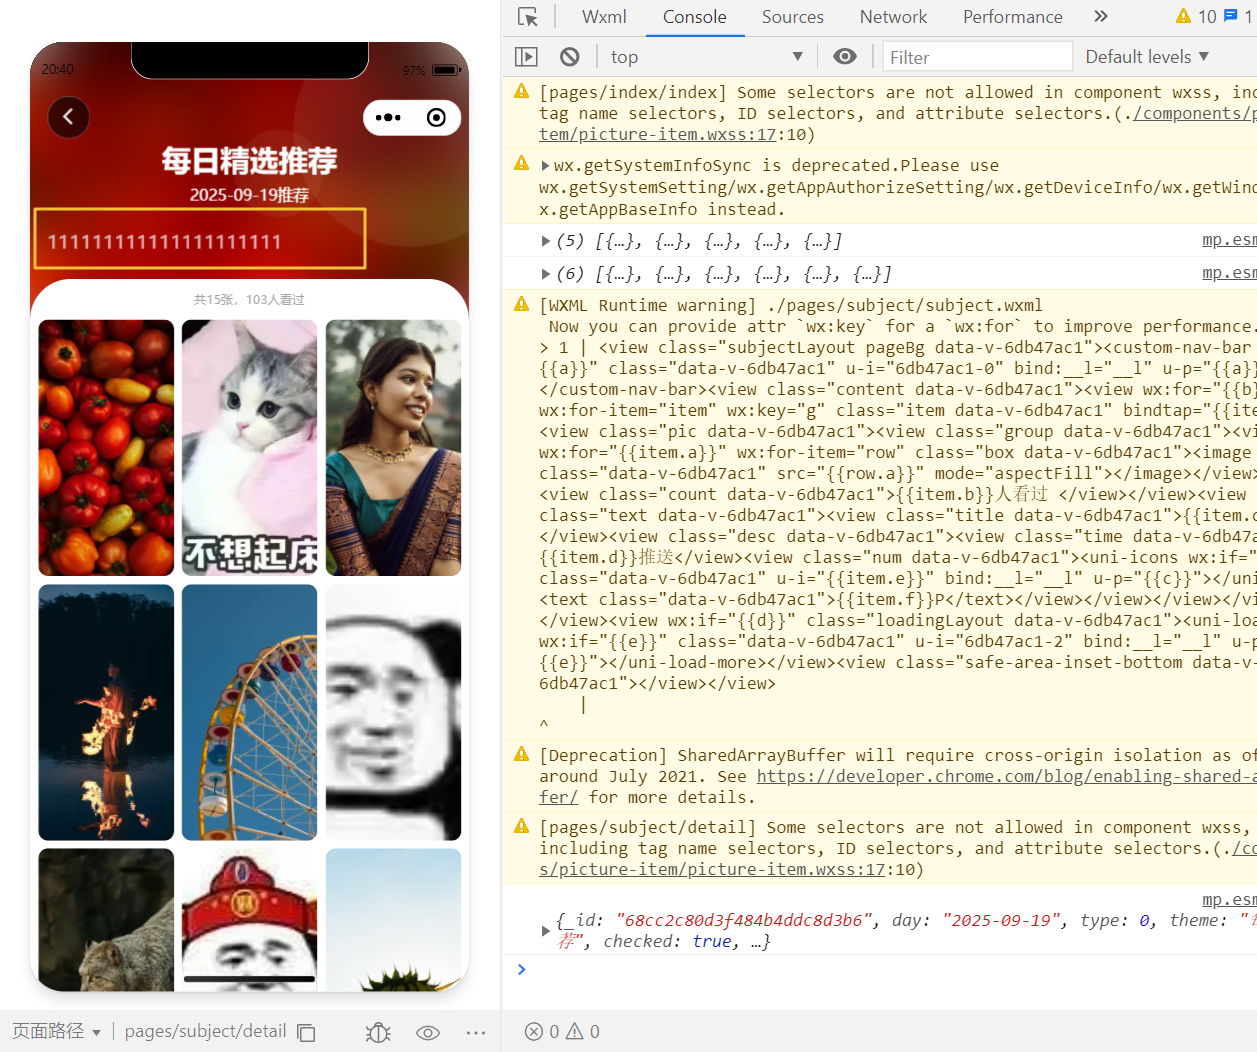Click the bug debug icon in status bar
This screenshot has width=1257, height=1052.
(x=378, y=1032)
